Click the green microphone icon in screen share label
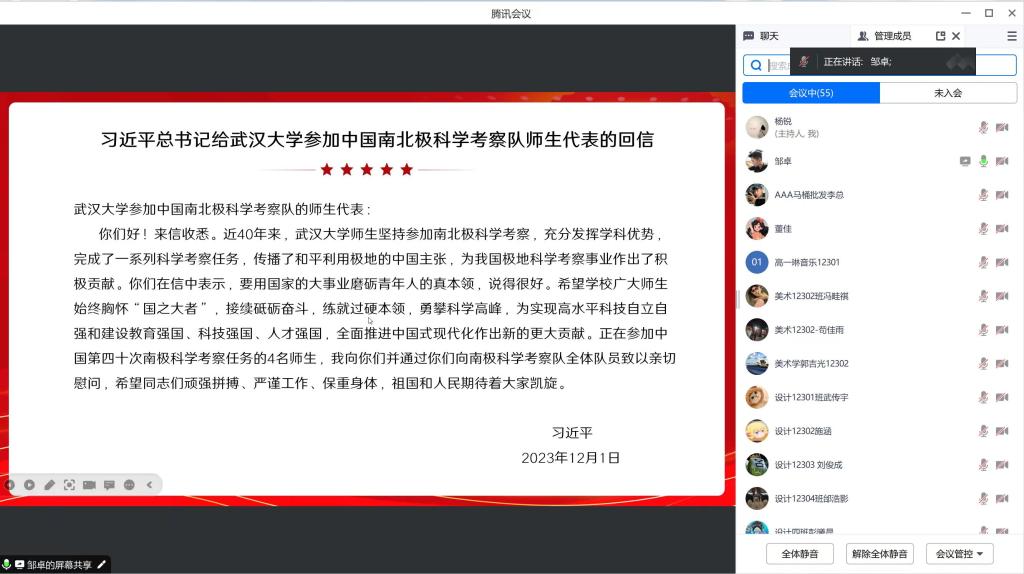 (x=7, y=564)
